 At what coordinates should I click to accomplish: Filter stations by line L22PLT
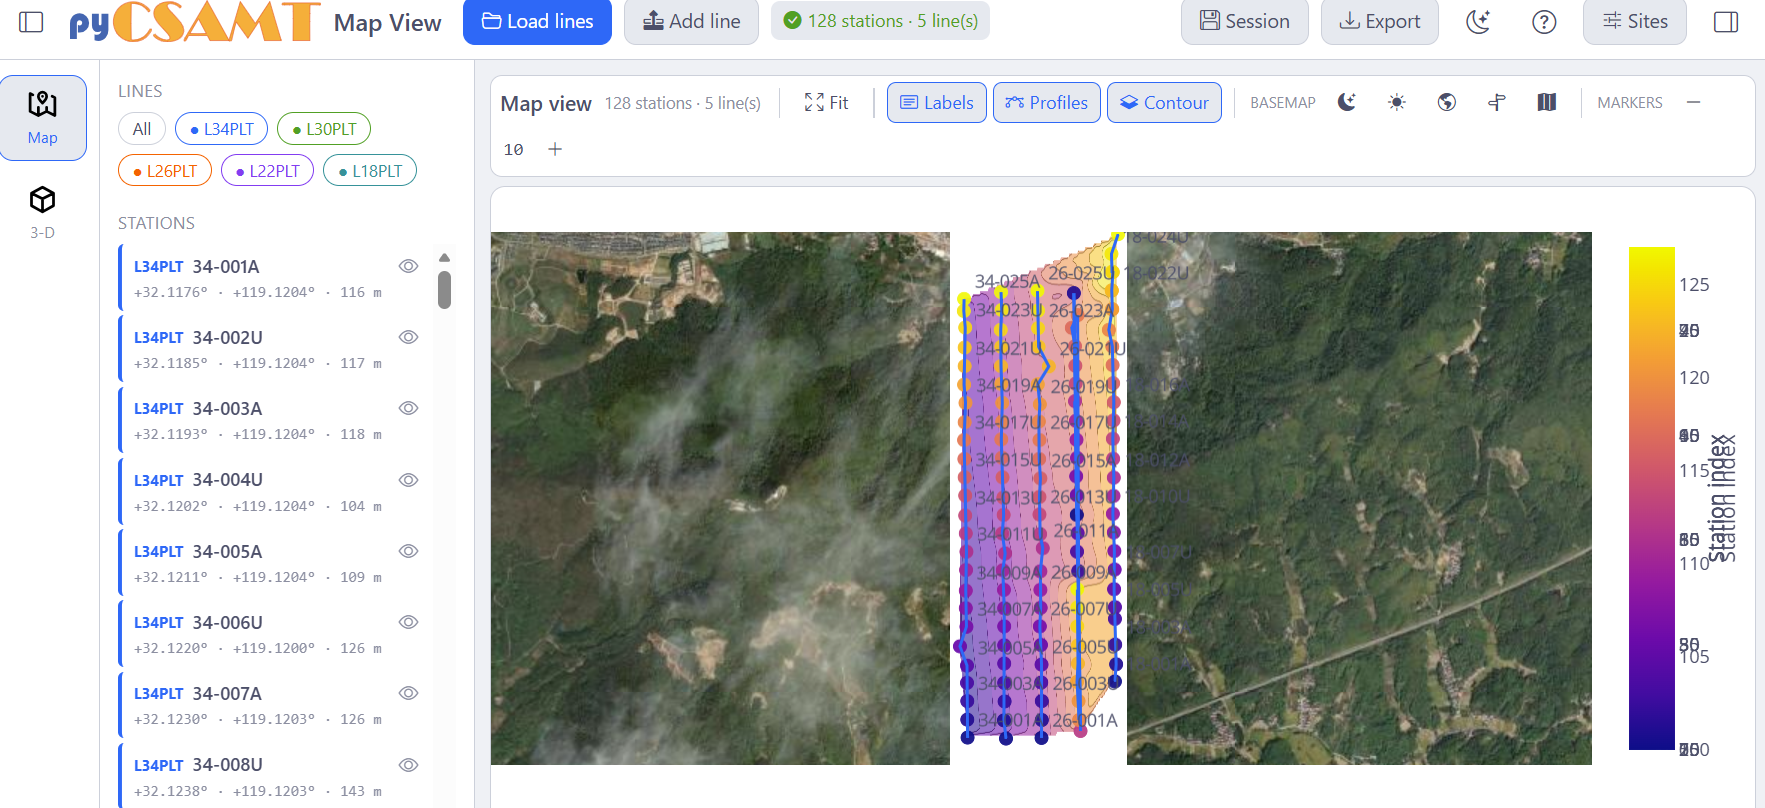[x=268, y=171]
